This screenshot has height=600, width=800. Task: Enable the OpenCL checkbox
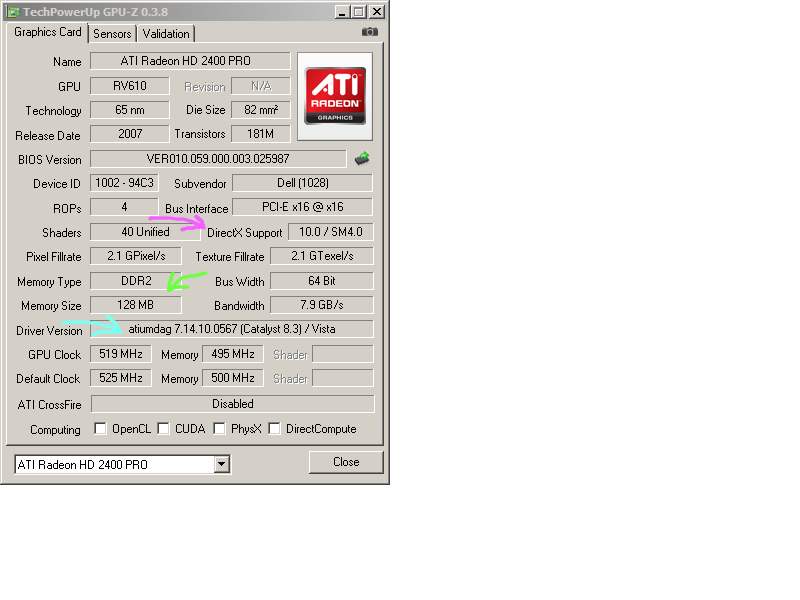point(100,429)
